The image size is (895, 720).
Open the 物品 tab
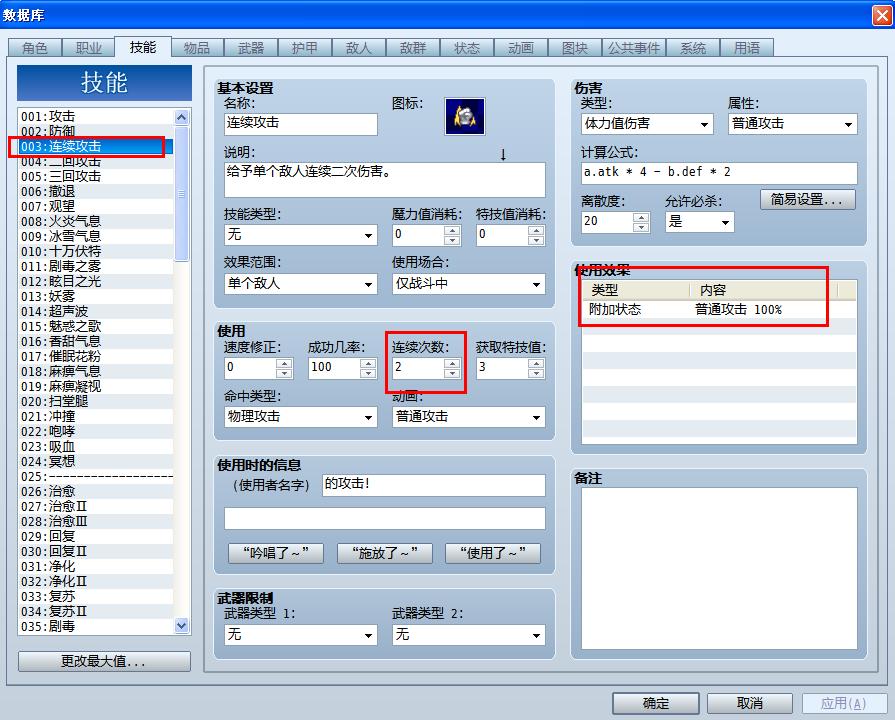196,48
